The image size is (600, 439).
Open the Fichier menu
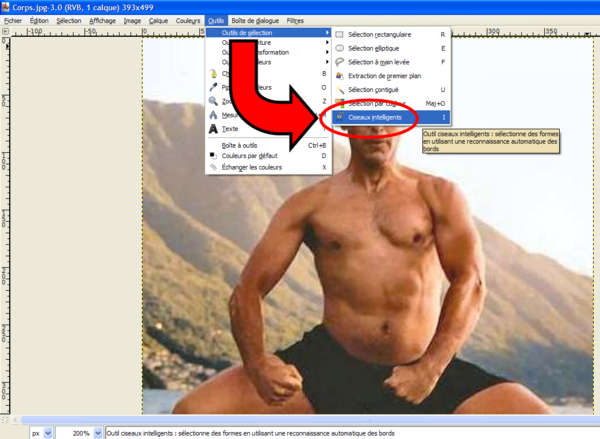tap(13, 21)
